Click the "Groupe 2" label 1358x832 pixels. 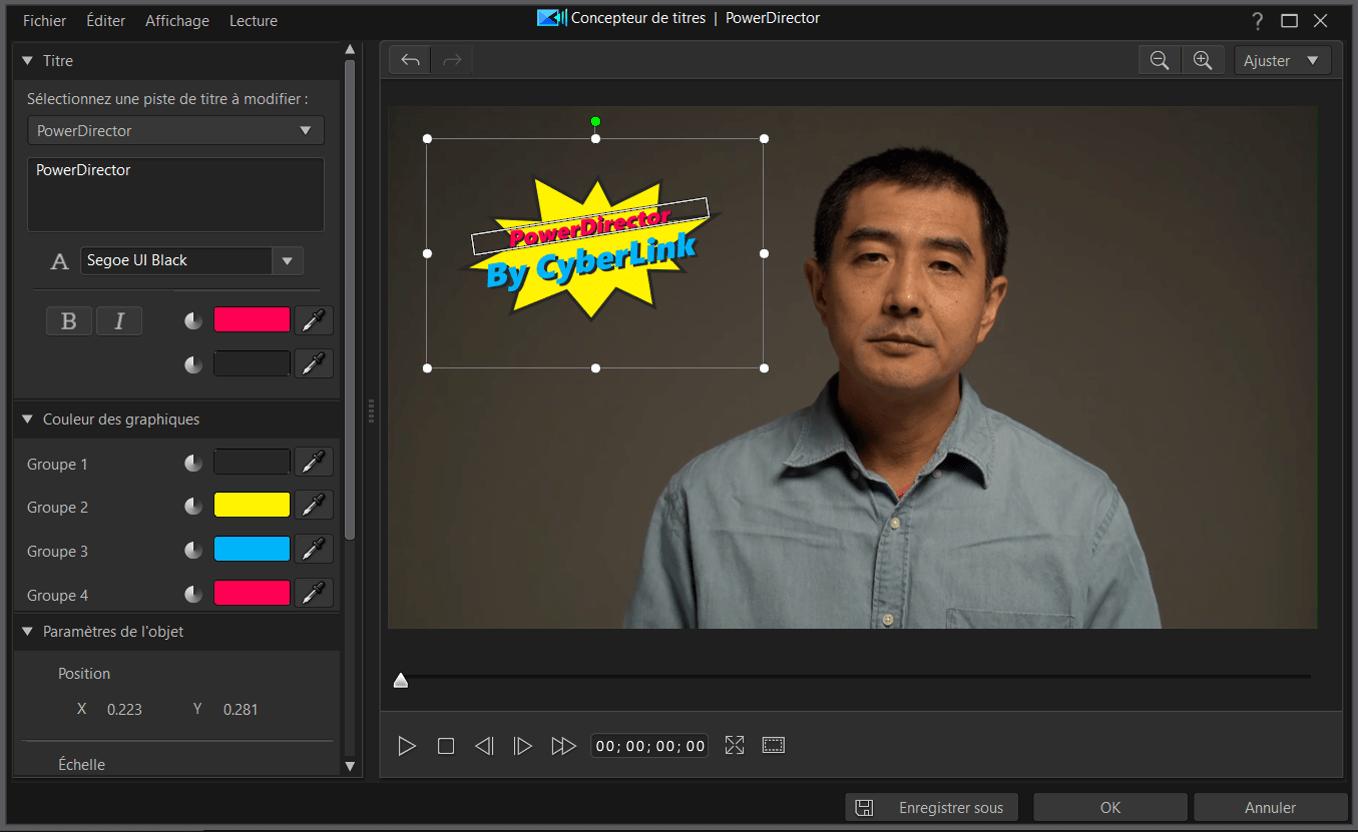57,507
